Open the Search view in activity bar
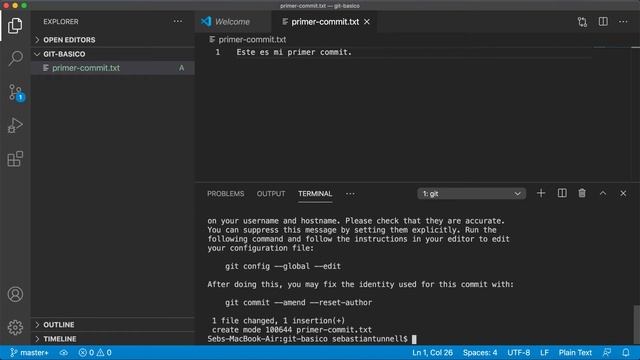 (x=16, y=58)
